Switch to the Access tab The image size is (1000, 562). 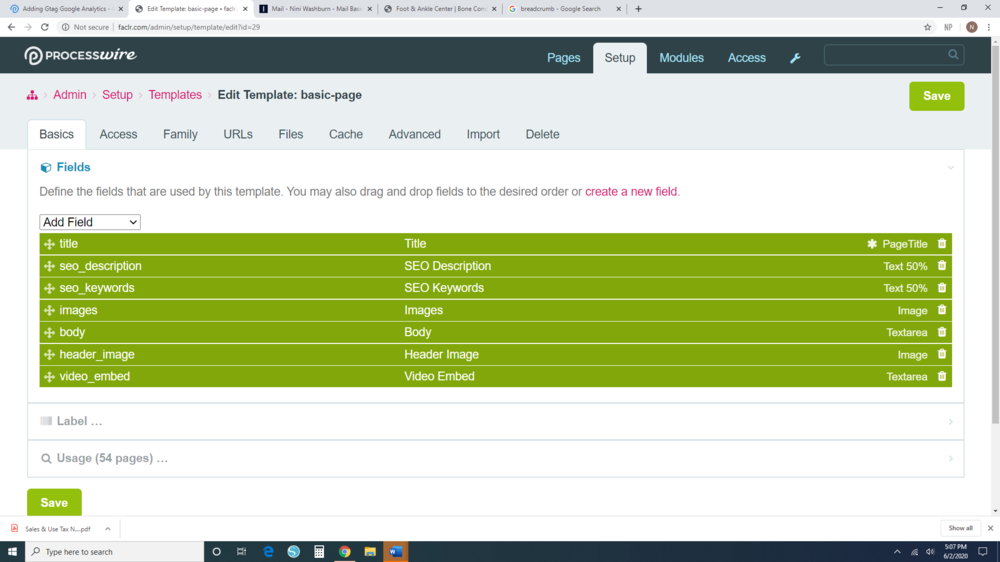coord(118,134)
